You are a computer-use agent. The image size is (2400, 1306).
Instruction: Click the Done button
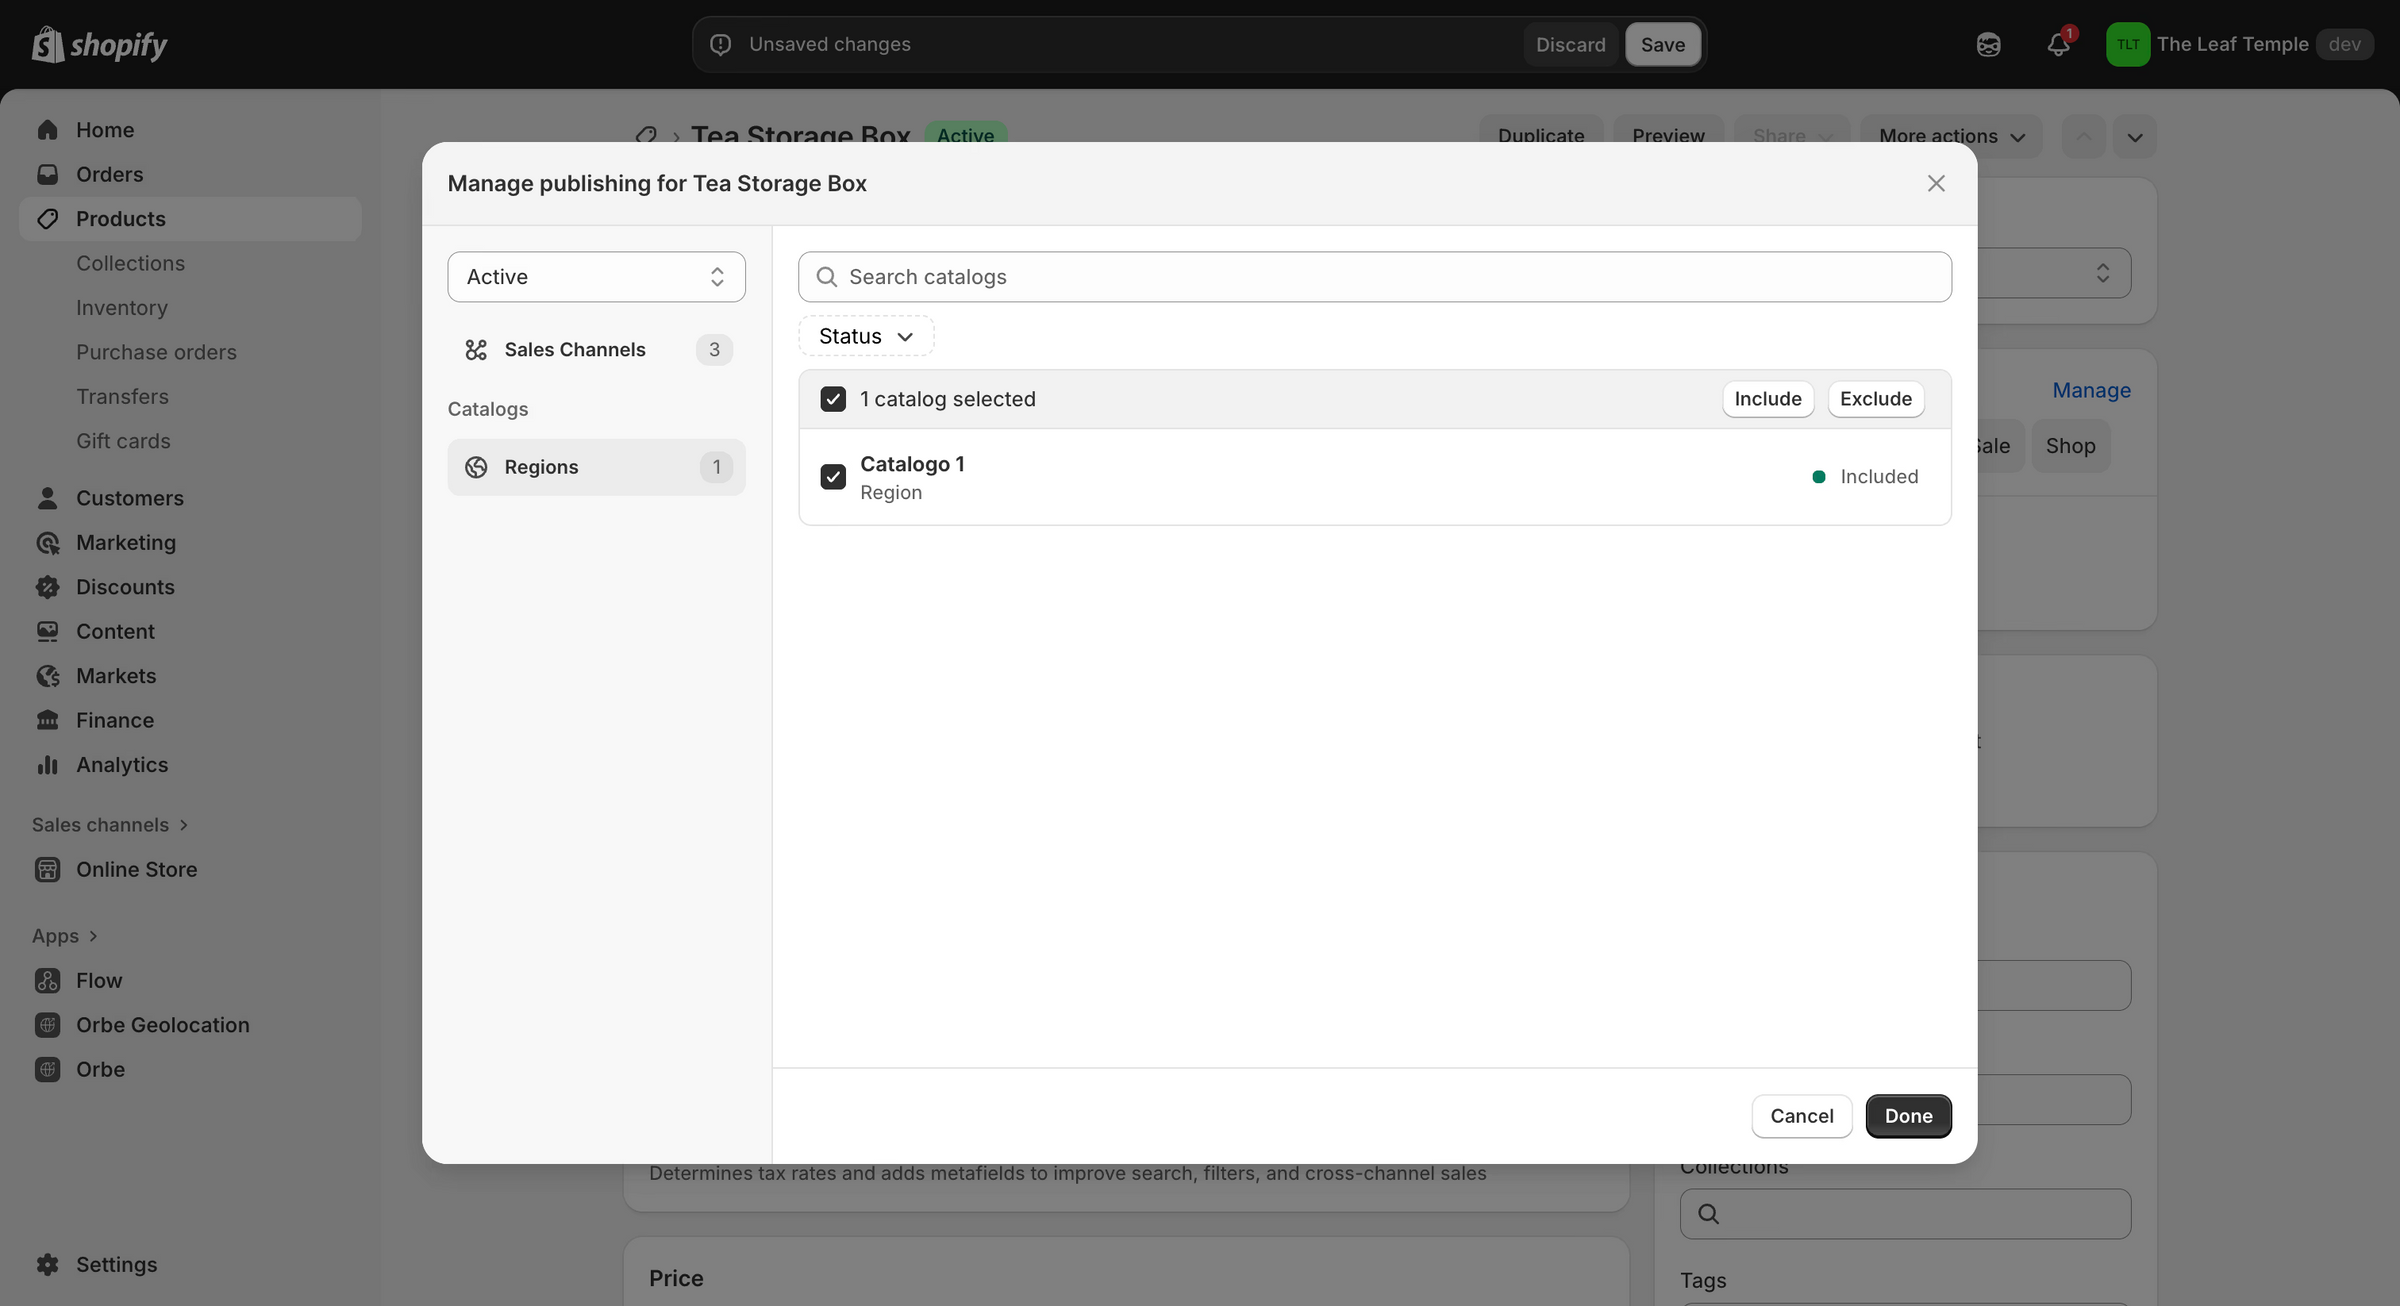pos(1908,1116)
